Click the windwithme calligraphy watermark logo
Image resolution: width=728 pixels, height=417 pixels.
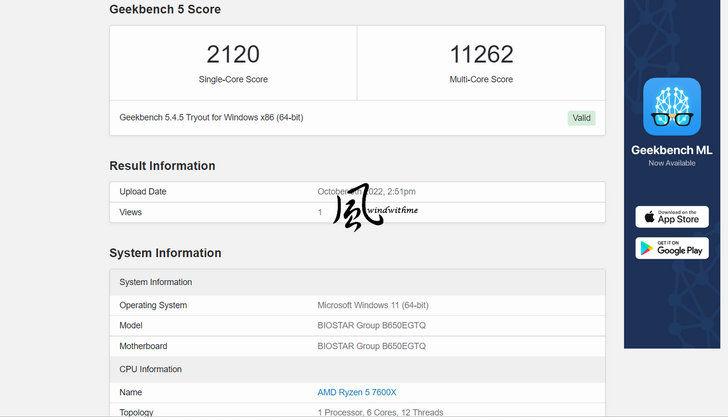[362, 208]
